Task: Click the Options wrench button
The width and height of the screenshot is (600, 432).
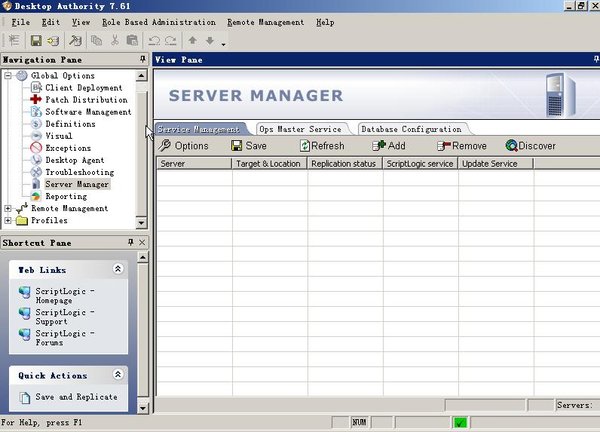Action: [184, 146]
